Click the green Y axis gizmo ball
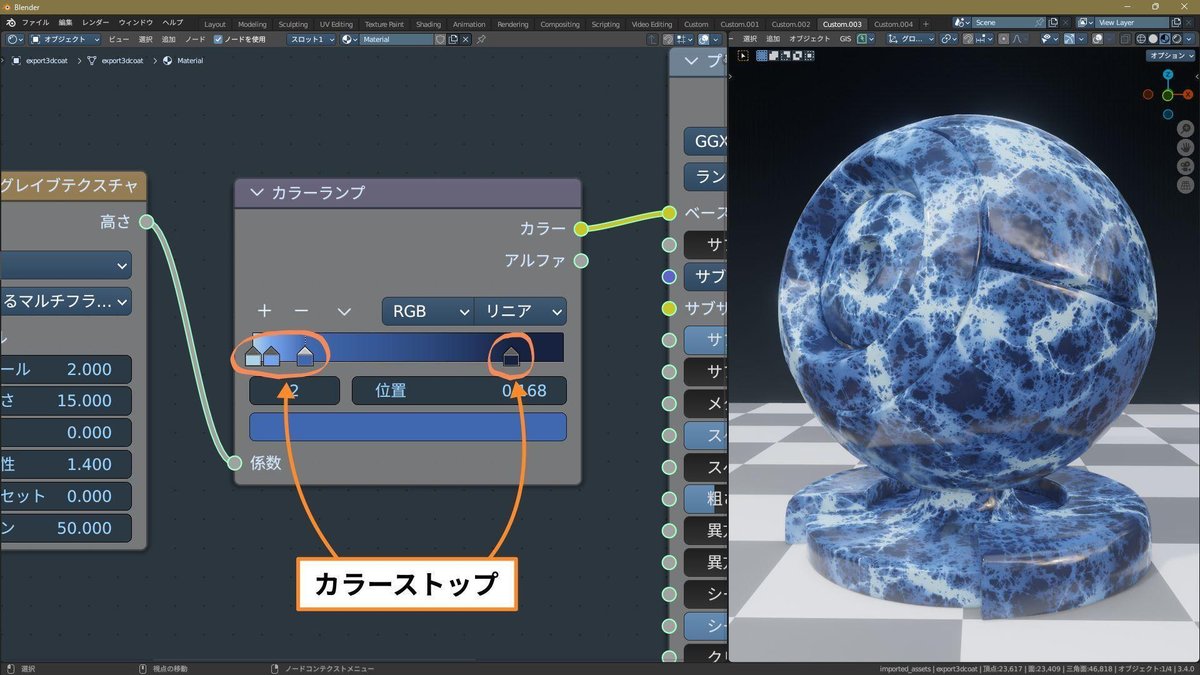This screenshot has height=675, width=1200. (x=1167, y=95)
